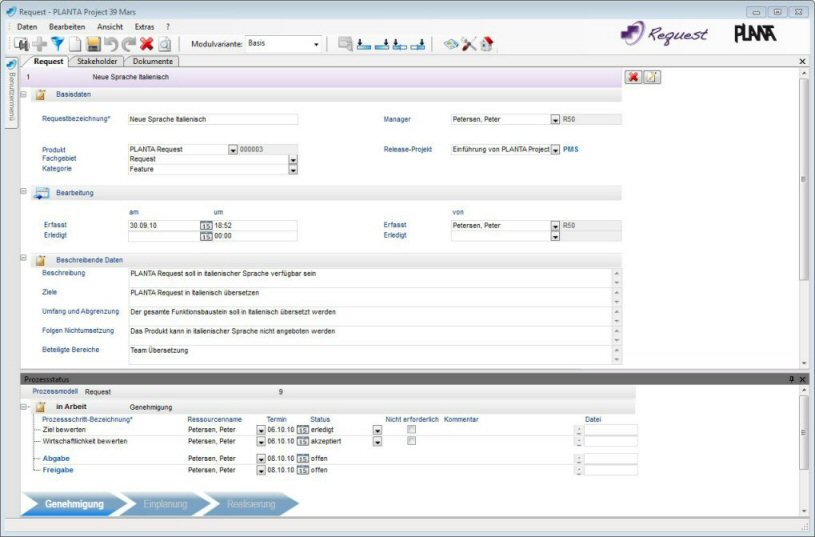Click the Einplanung phase arrow
Screen dimensions: 815x537
[165, 504]
